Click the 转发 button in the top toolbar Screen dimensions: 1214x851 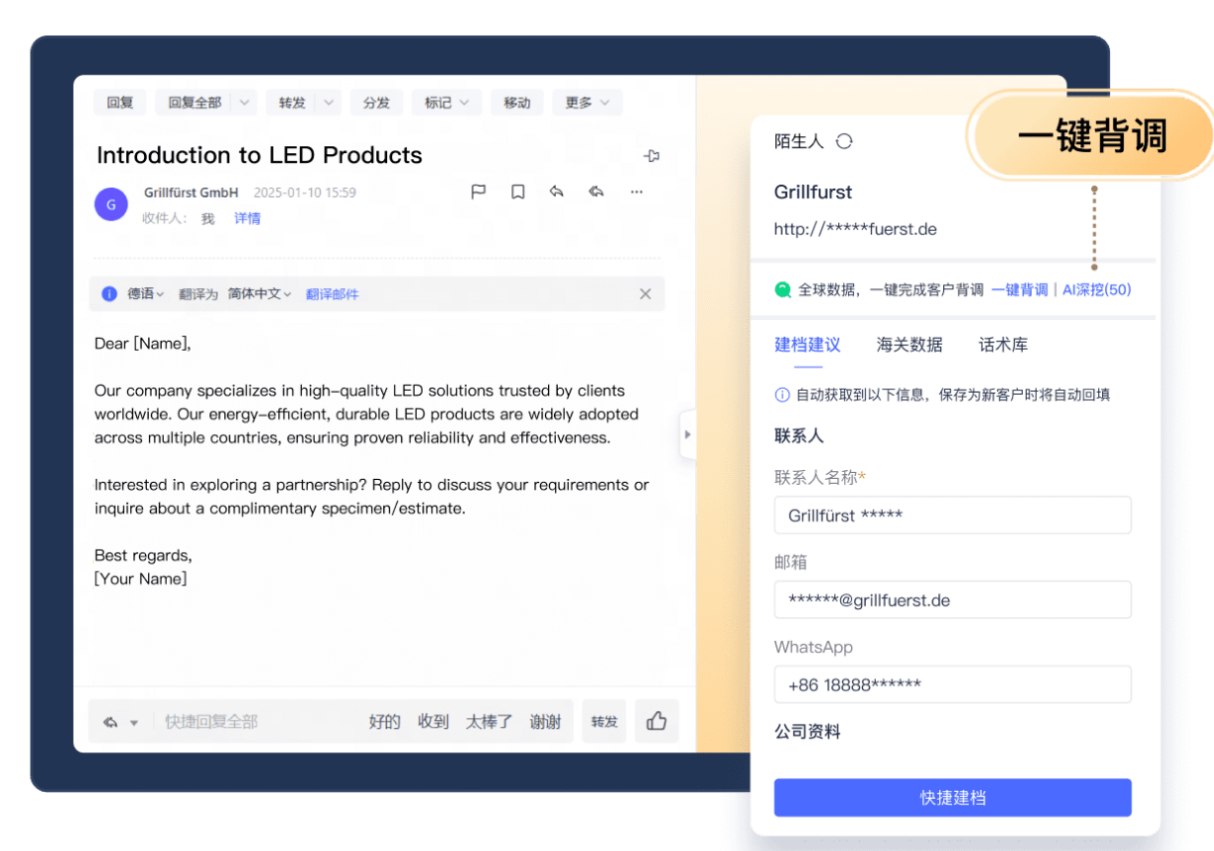pyautogui.click(x=292, y=102)
